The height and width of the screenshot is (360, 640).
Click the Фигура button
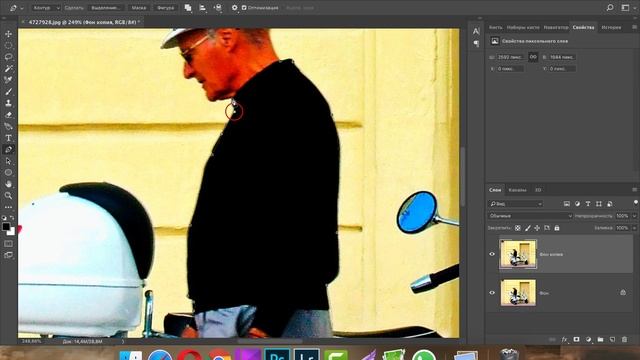pyautogui.click(x=165, y=8)
